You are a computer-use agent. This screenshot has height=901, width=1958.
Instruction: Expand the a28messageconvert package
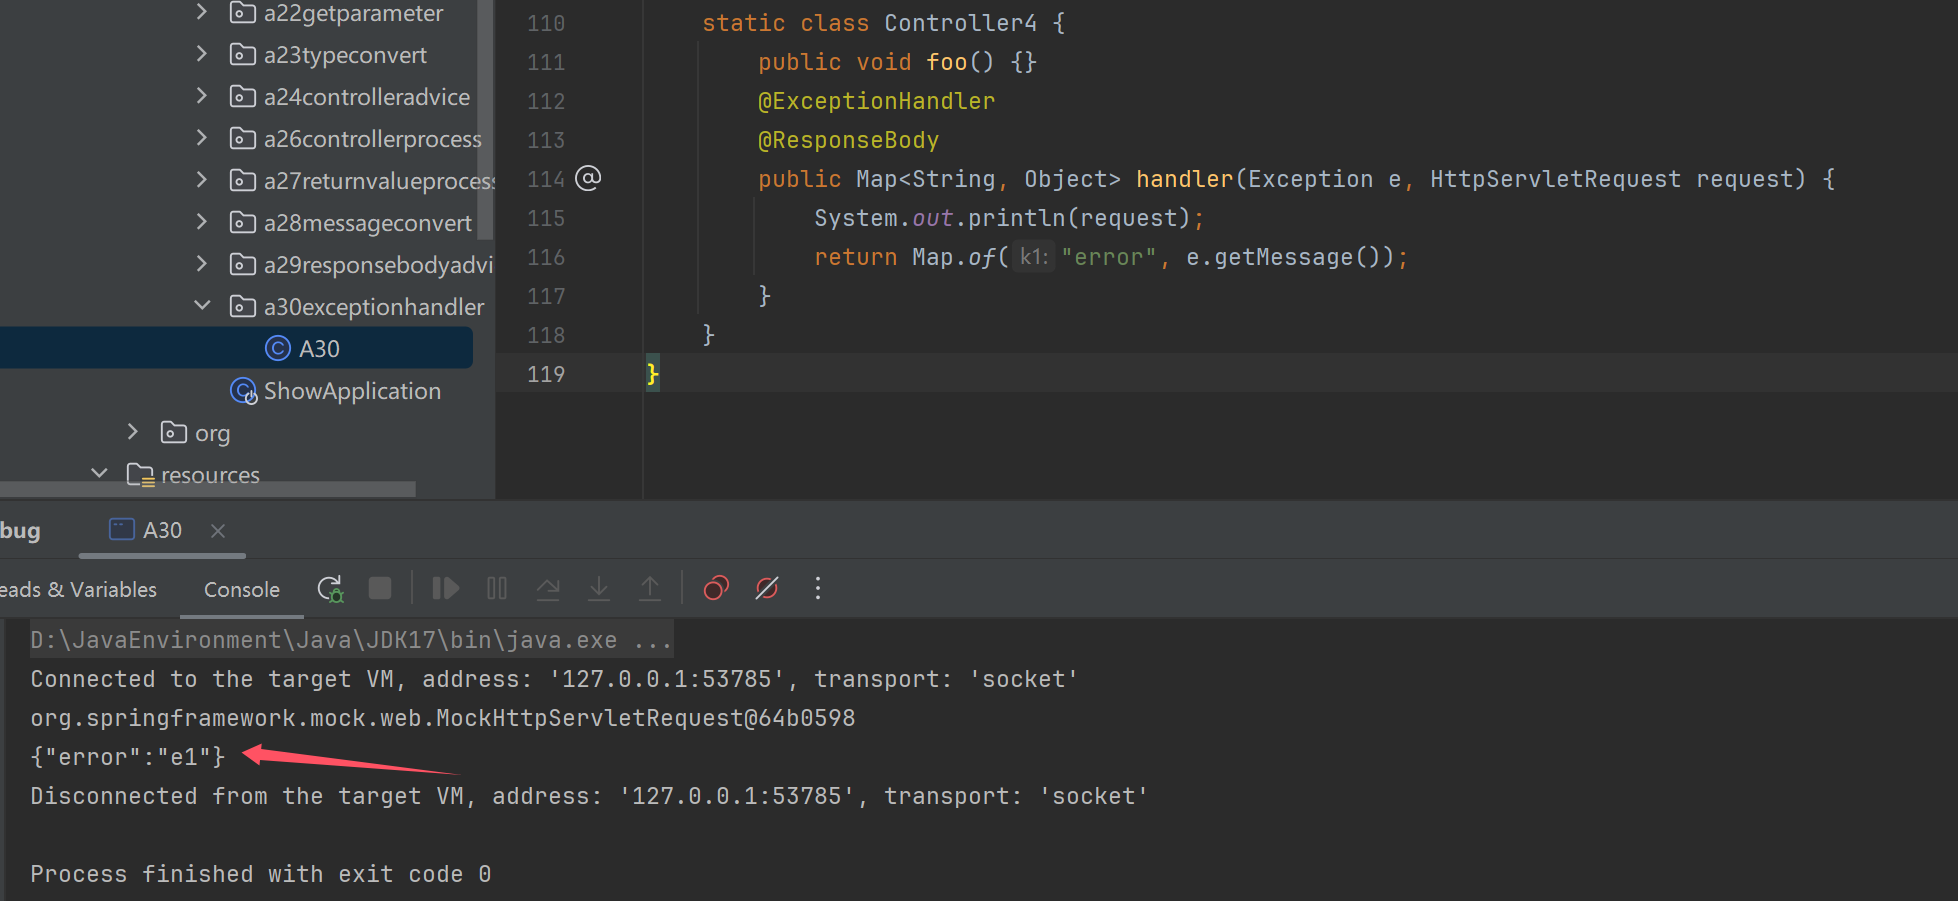point(201,222)
